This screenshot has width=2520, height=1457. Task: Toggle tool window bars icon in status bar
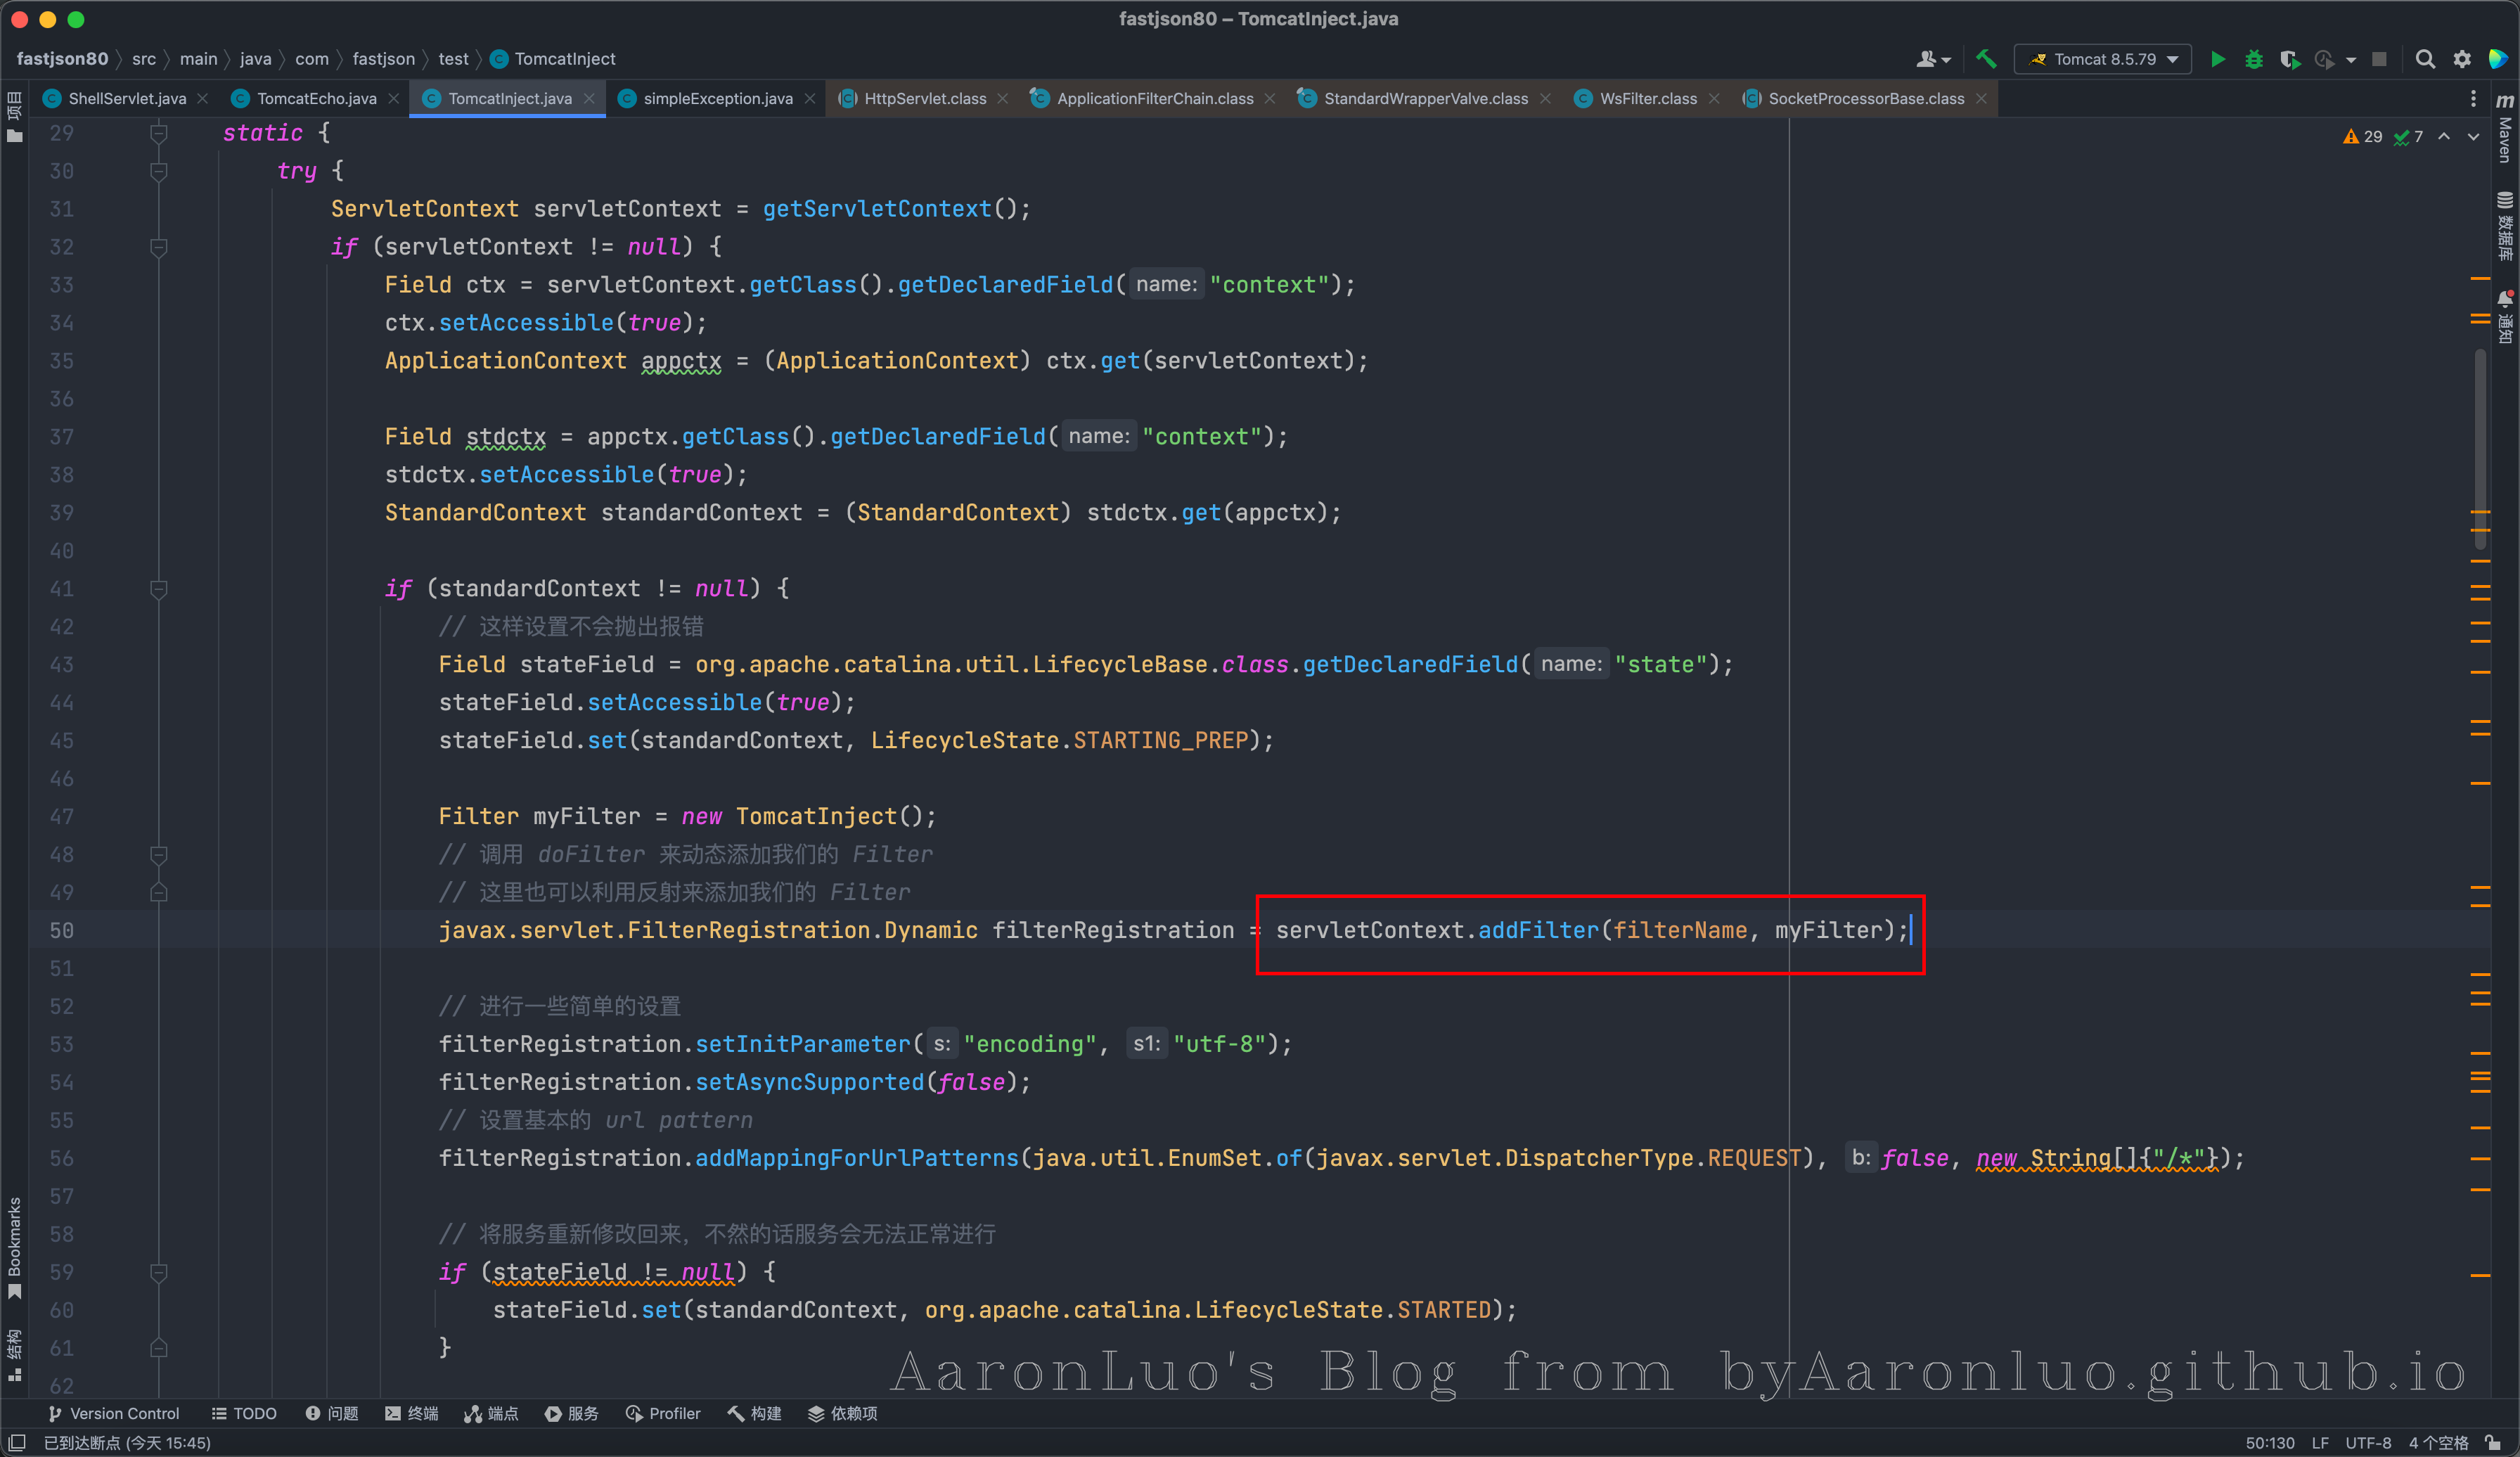pyautogui.click(x=17, y=1442)
